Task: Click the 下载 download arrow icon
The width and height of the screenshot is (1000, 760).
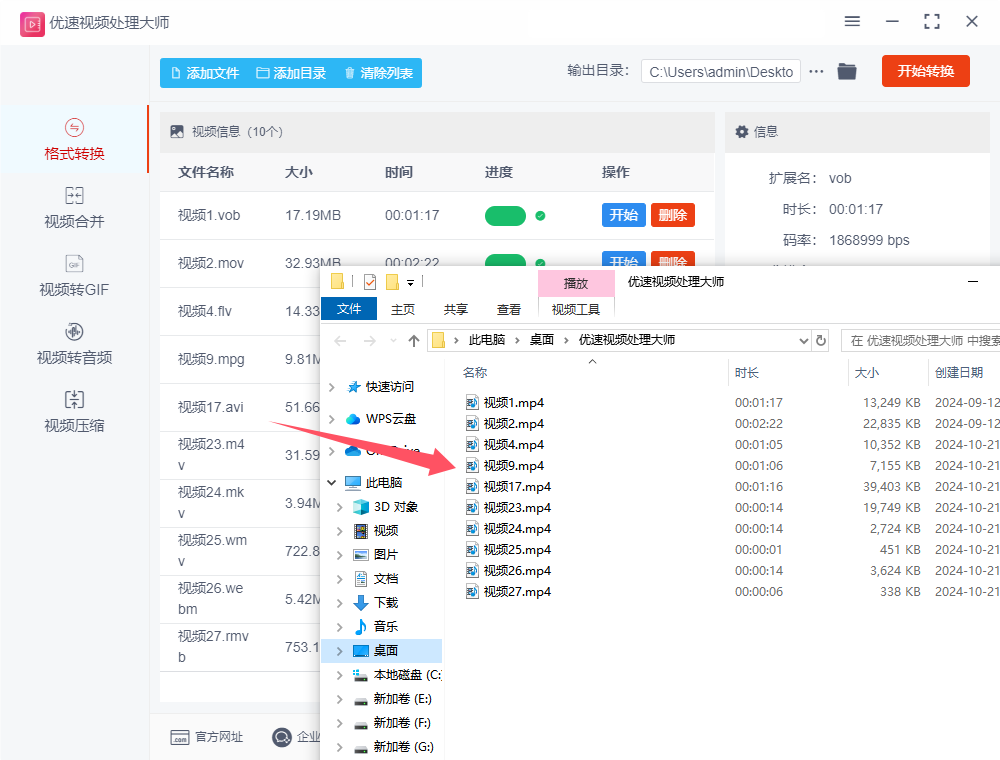Action: click(x=361, y=603)
